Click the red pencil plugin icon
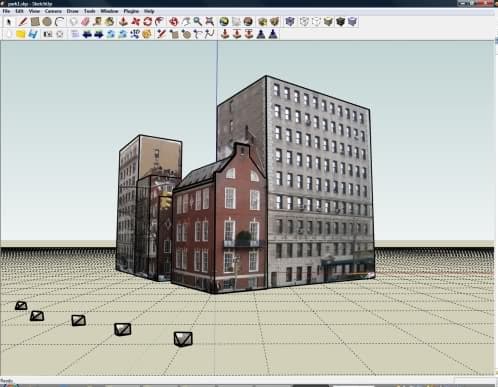 (161, 34)
